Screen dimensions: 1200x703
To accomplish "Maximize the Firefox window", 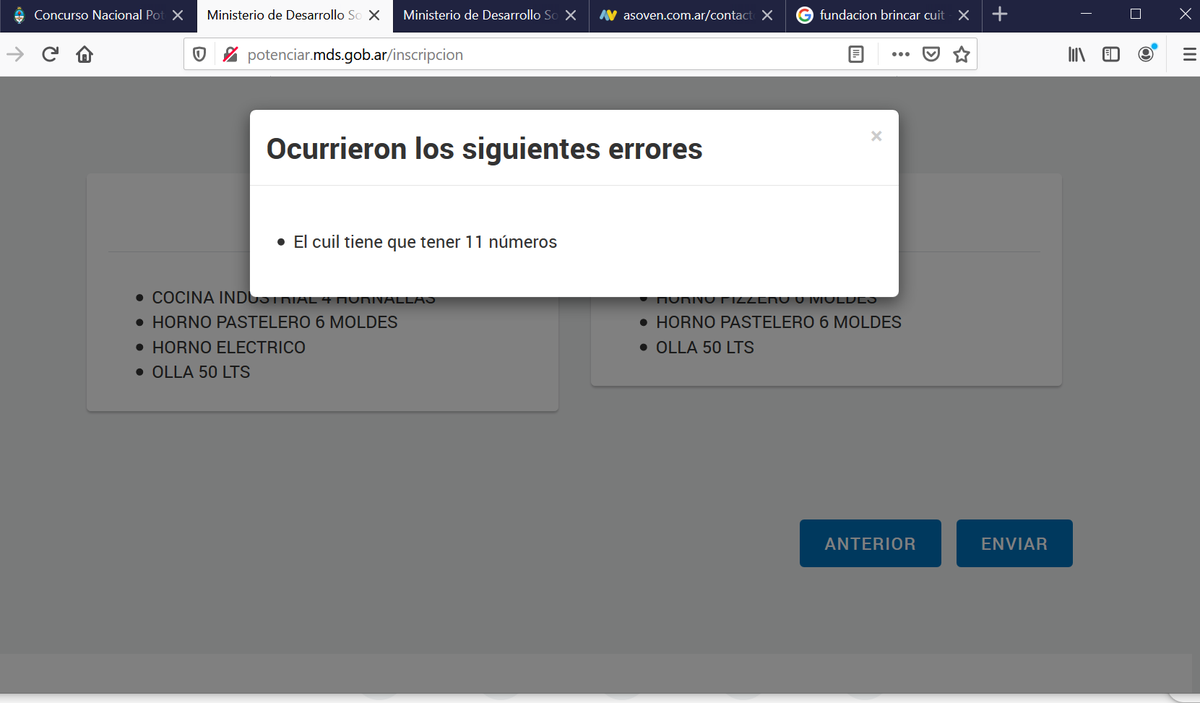I will pyautogui.click(x=1135, y=15).
